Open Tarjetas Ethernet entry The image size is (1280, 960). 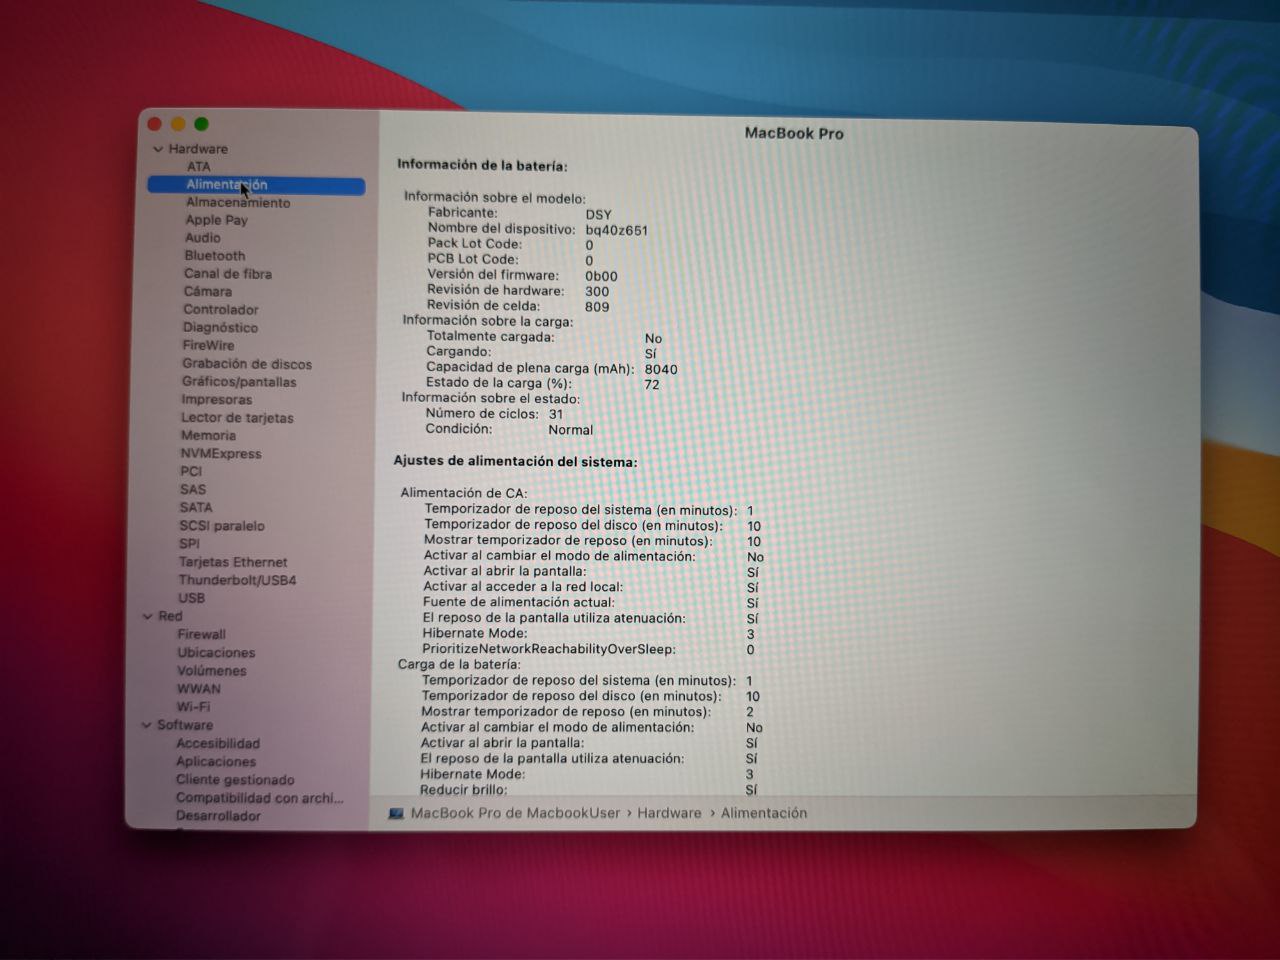point(232,563)
